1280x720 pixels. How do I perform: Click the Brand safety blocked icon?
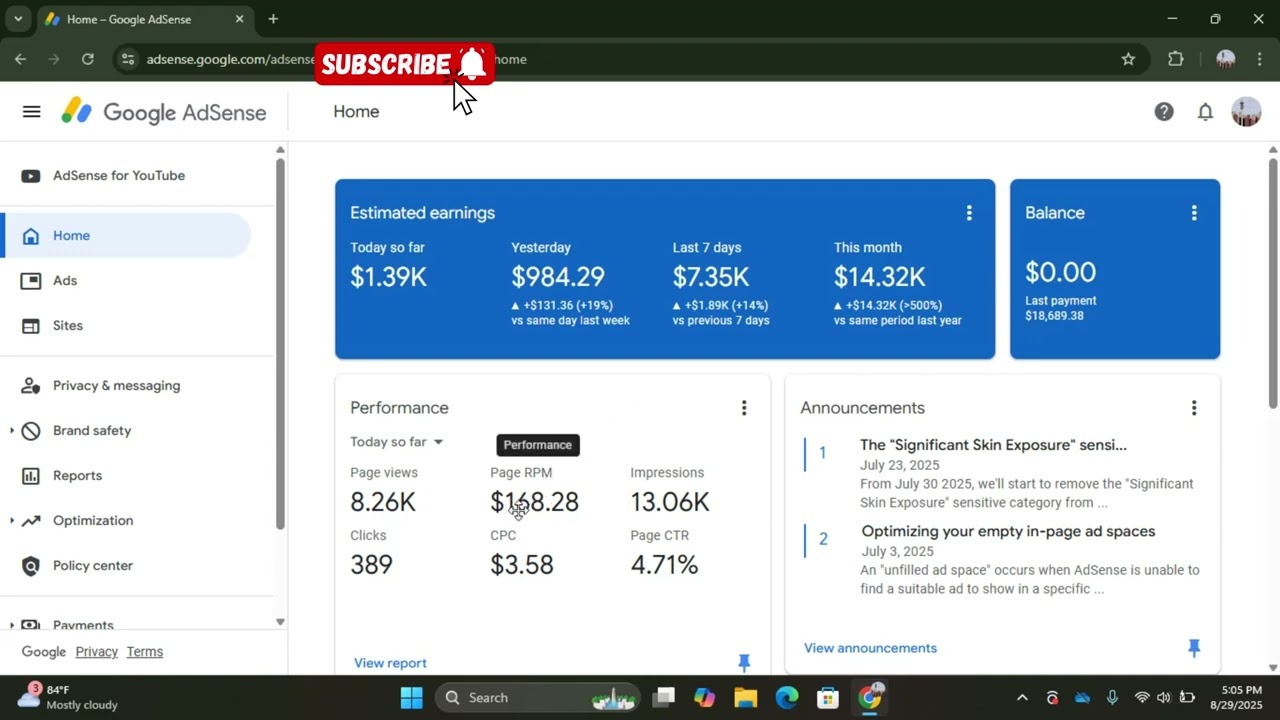tap(31, 431)
